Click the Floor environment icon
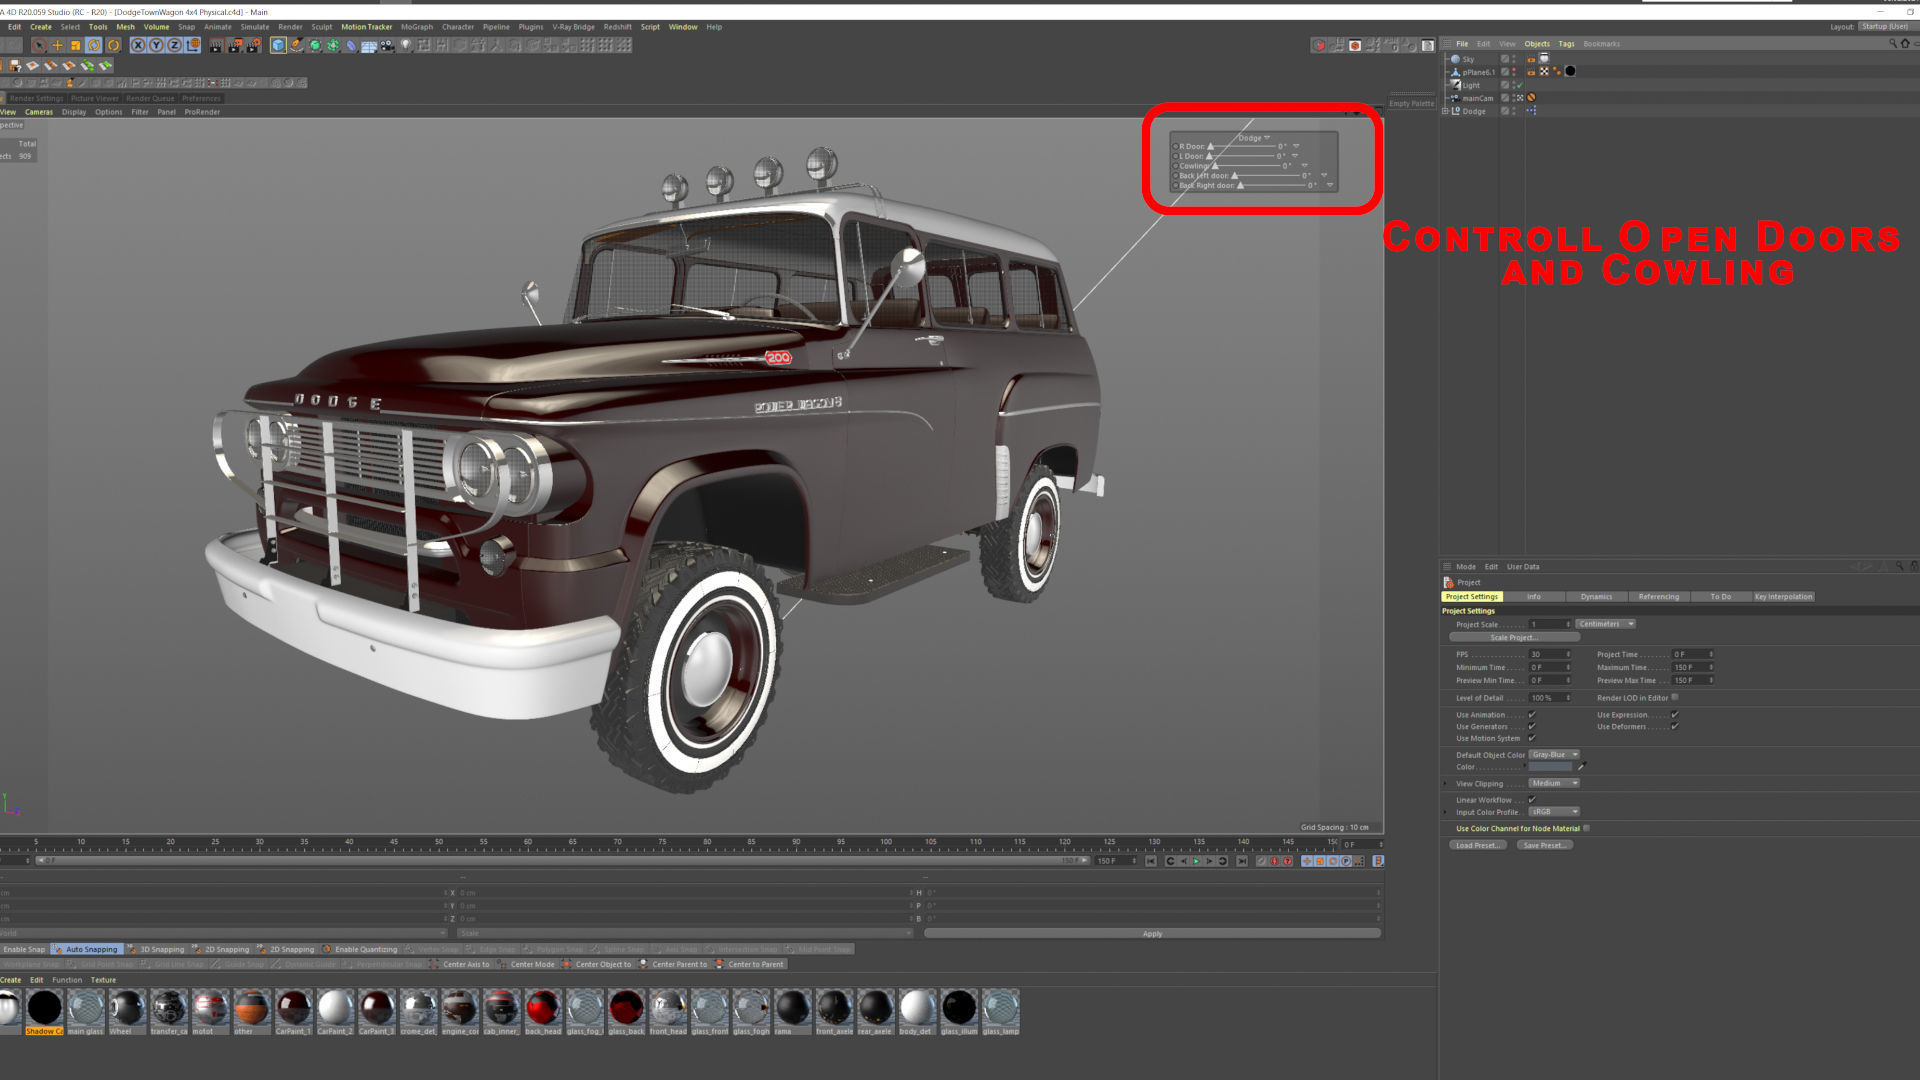 pos(369,46)
